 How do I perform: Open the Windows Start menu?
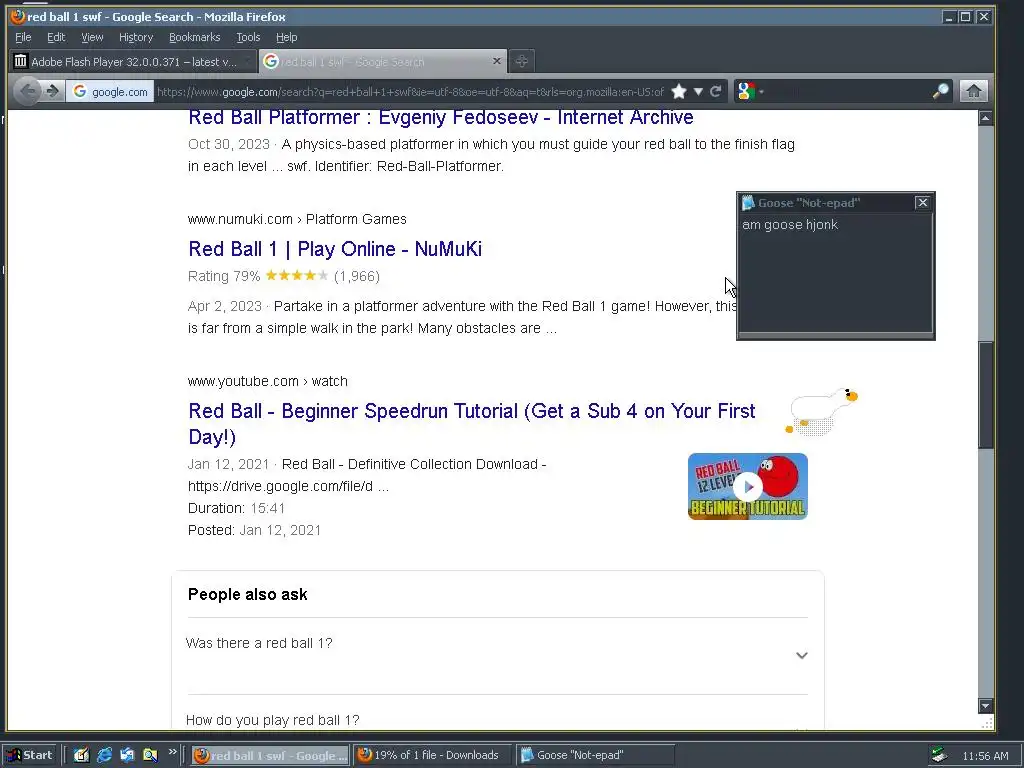tap(30, 755)
